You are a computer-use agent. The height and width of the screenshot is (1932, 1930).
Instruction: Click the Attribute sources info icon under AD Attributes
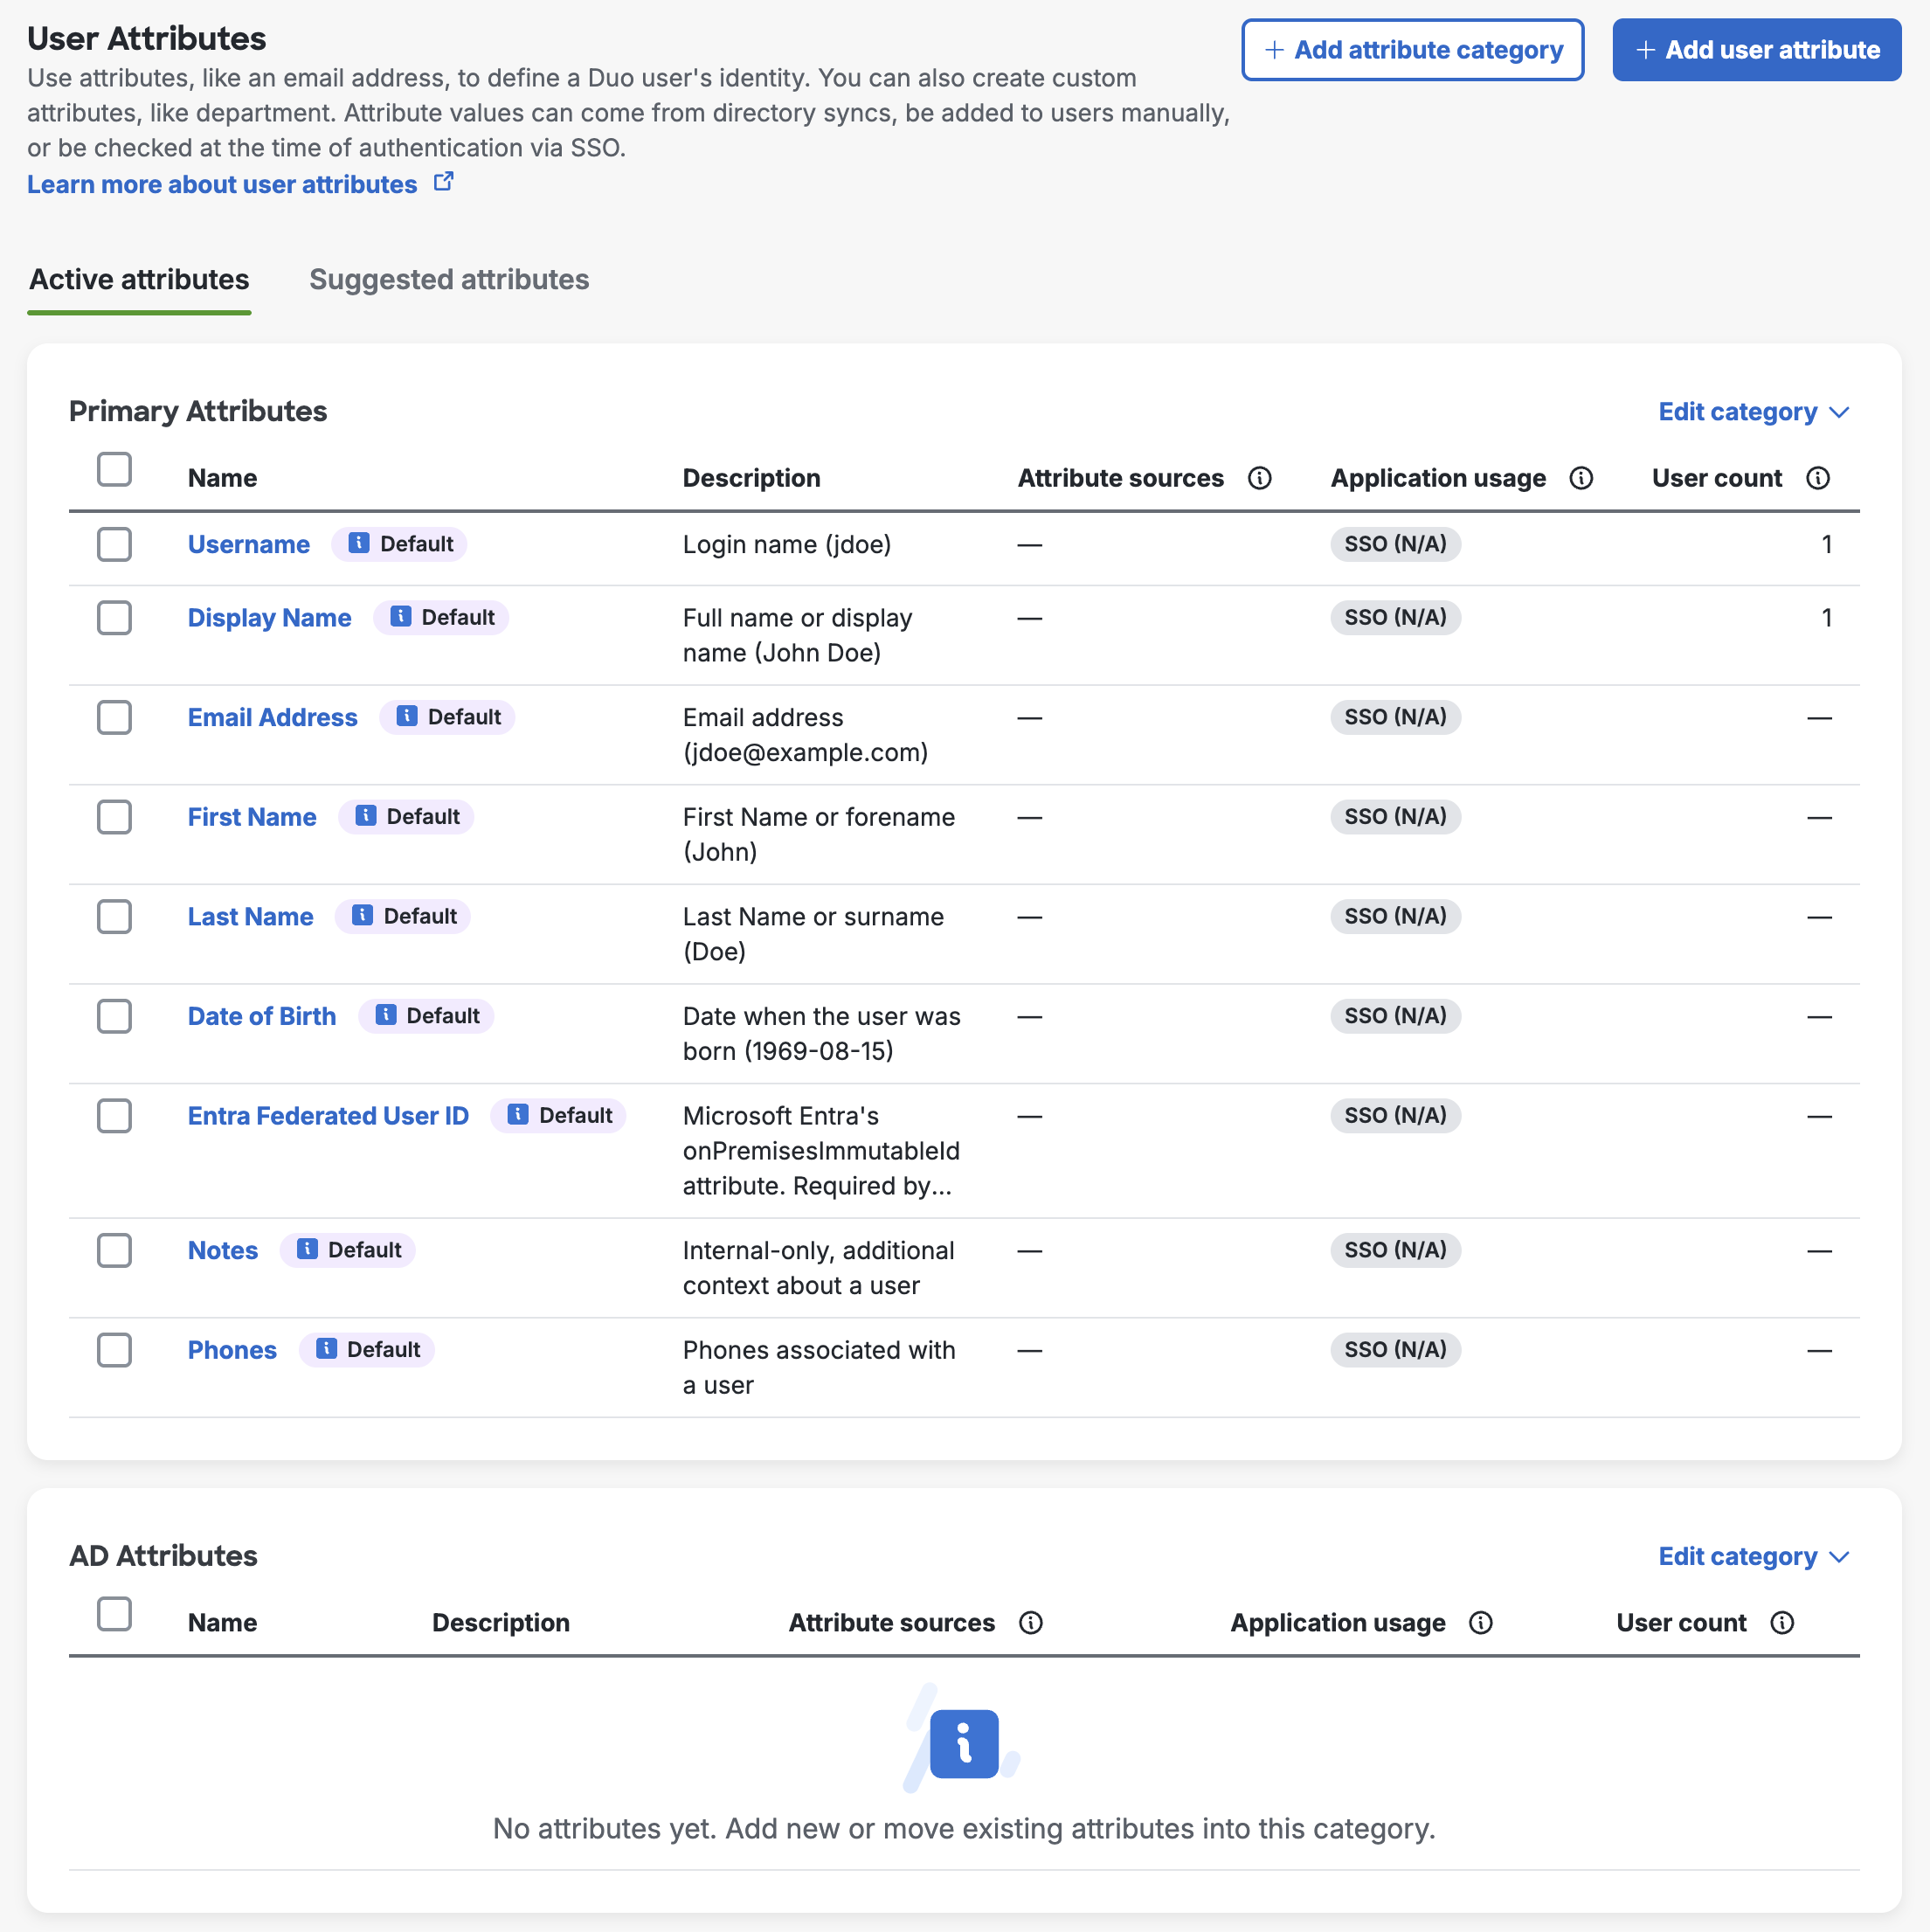pyautogui.click(x=1032, y=1623)
